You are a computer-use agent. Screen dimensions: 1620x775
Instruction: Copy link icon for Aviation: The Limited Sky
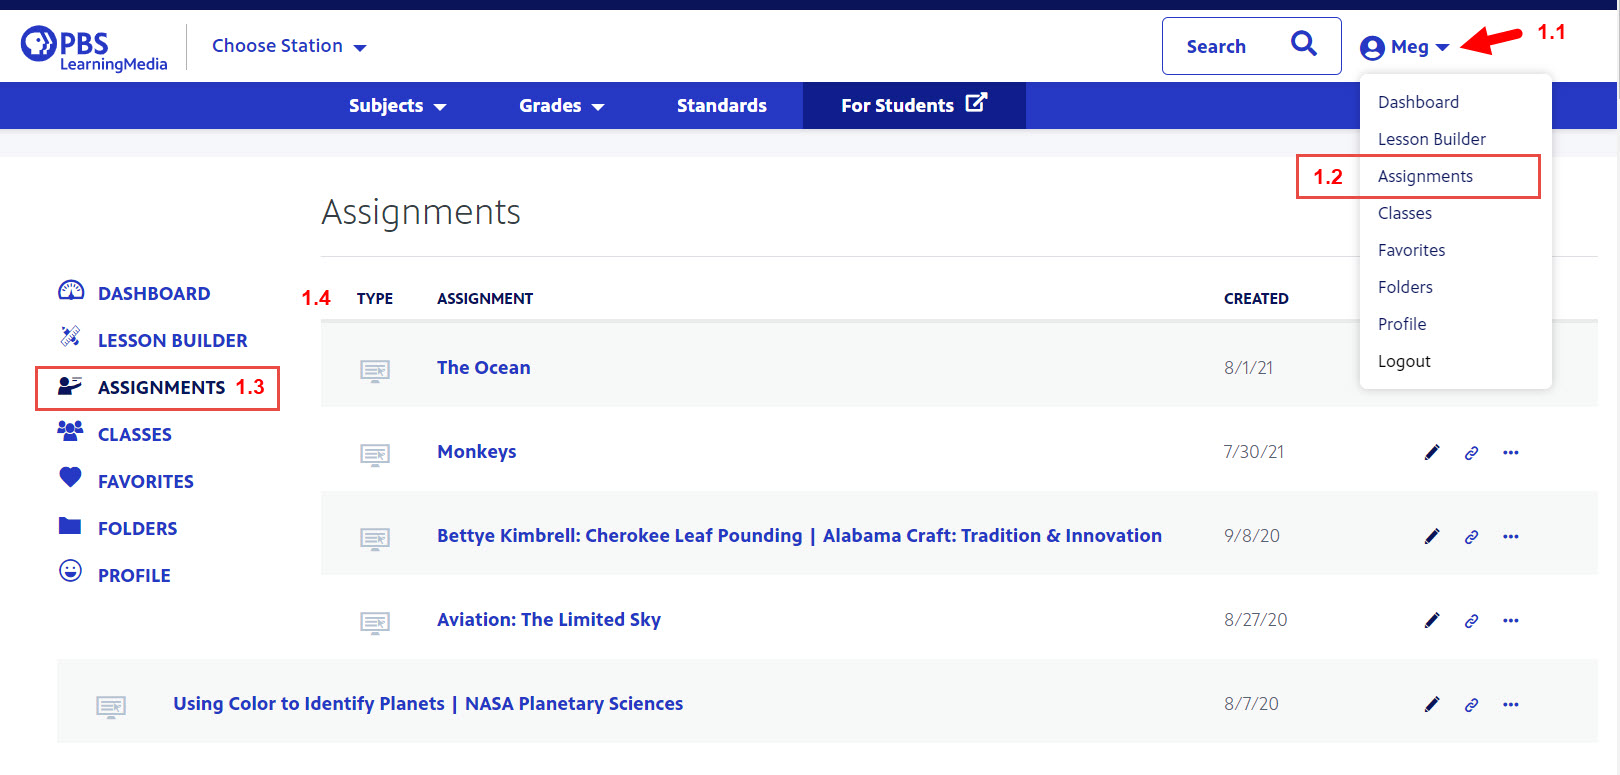1471,621
